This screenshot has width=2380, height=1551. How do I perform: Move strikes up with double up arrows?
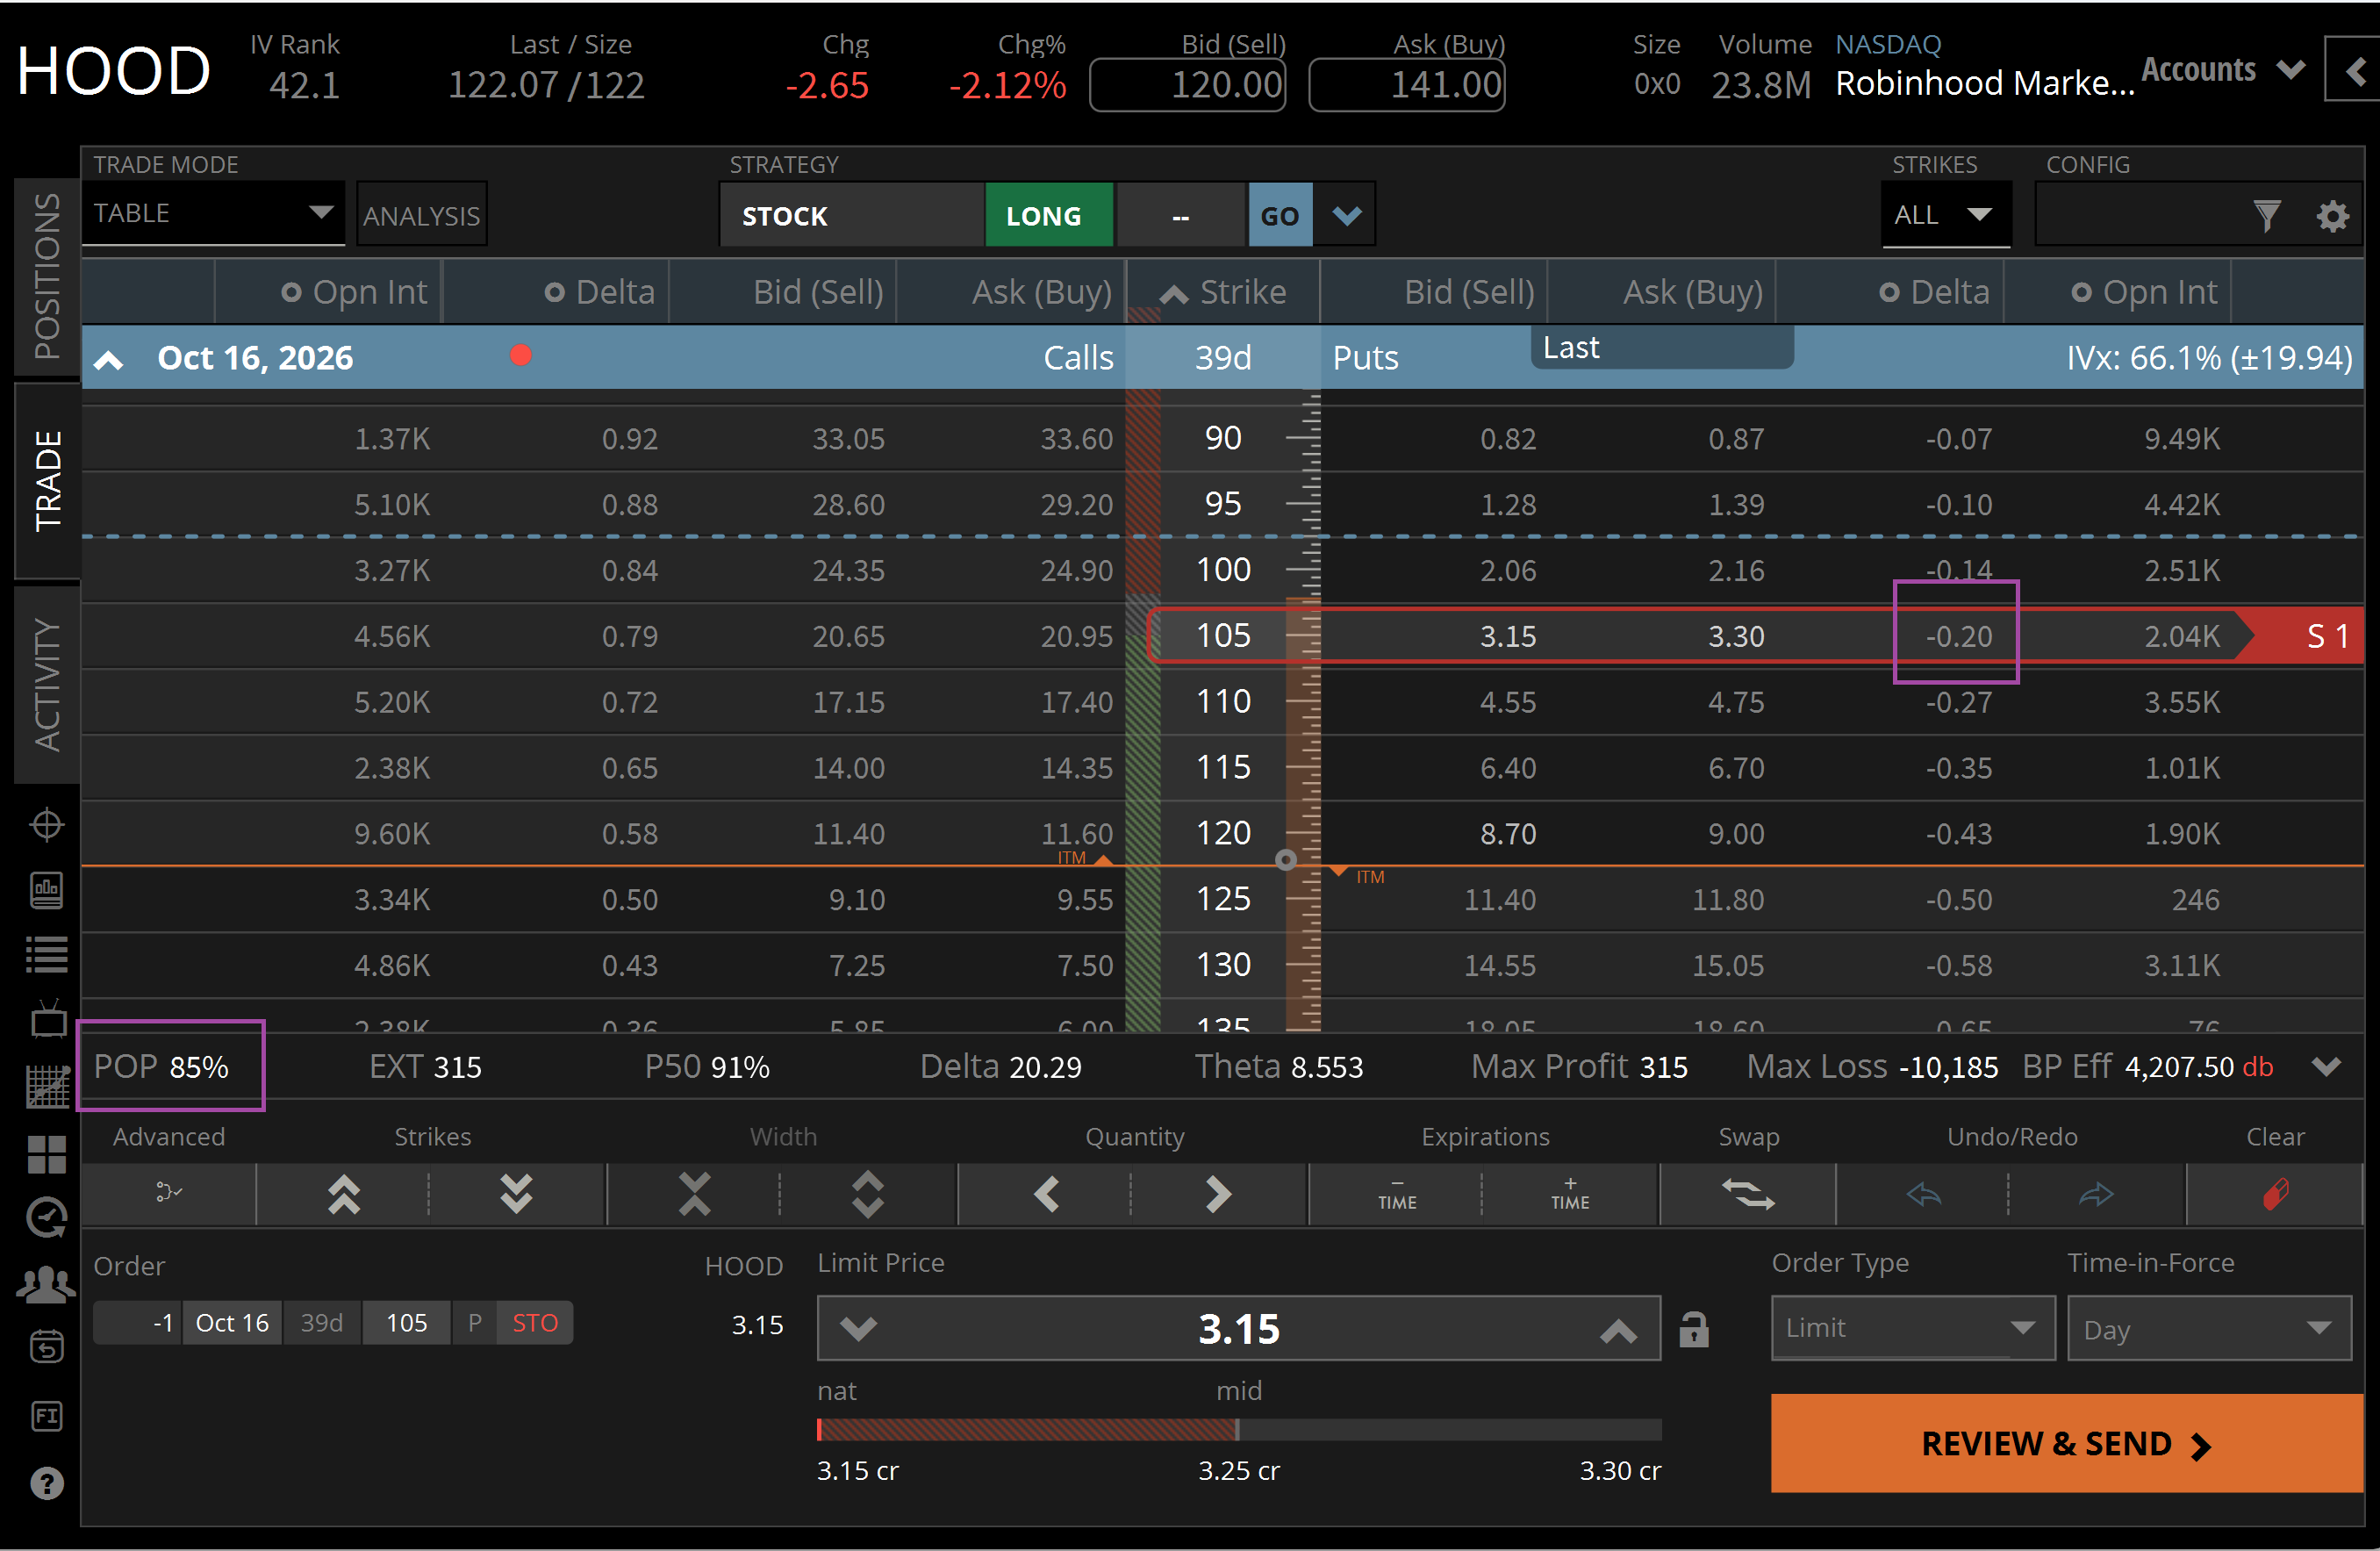(343, 1193)
